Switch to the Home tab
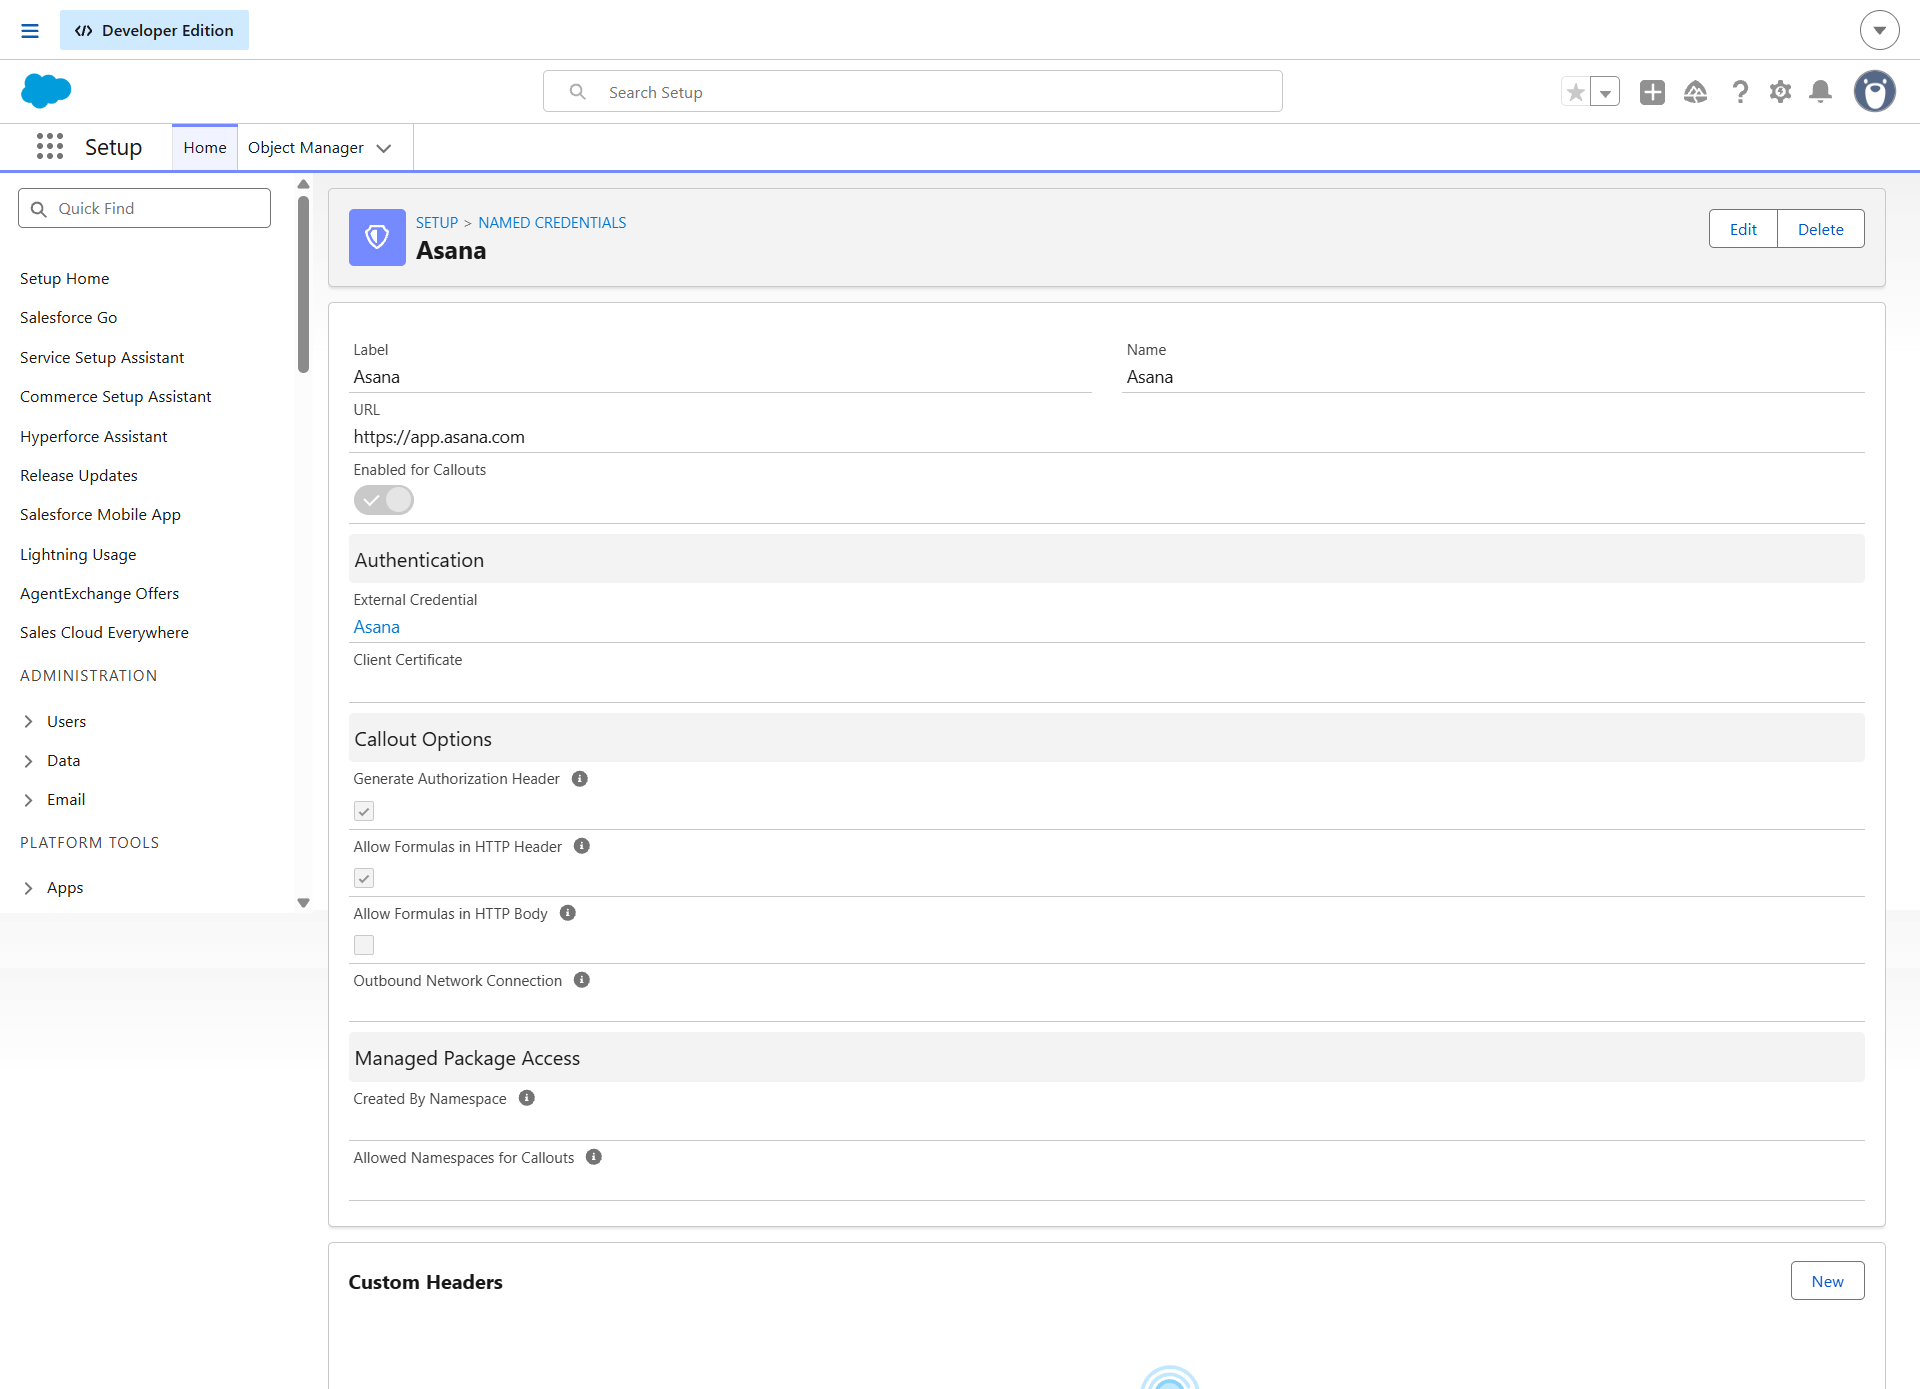The width and height of the screenshot is (1920, 1389). point(205,148)
